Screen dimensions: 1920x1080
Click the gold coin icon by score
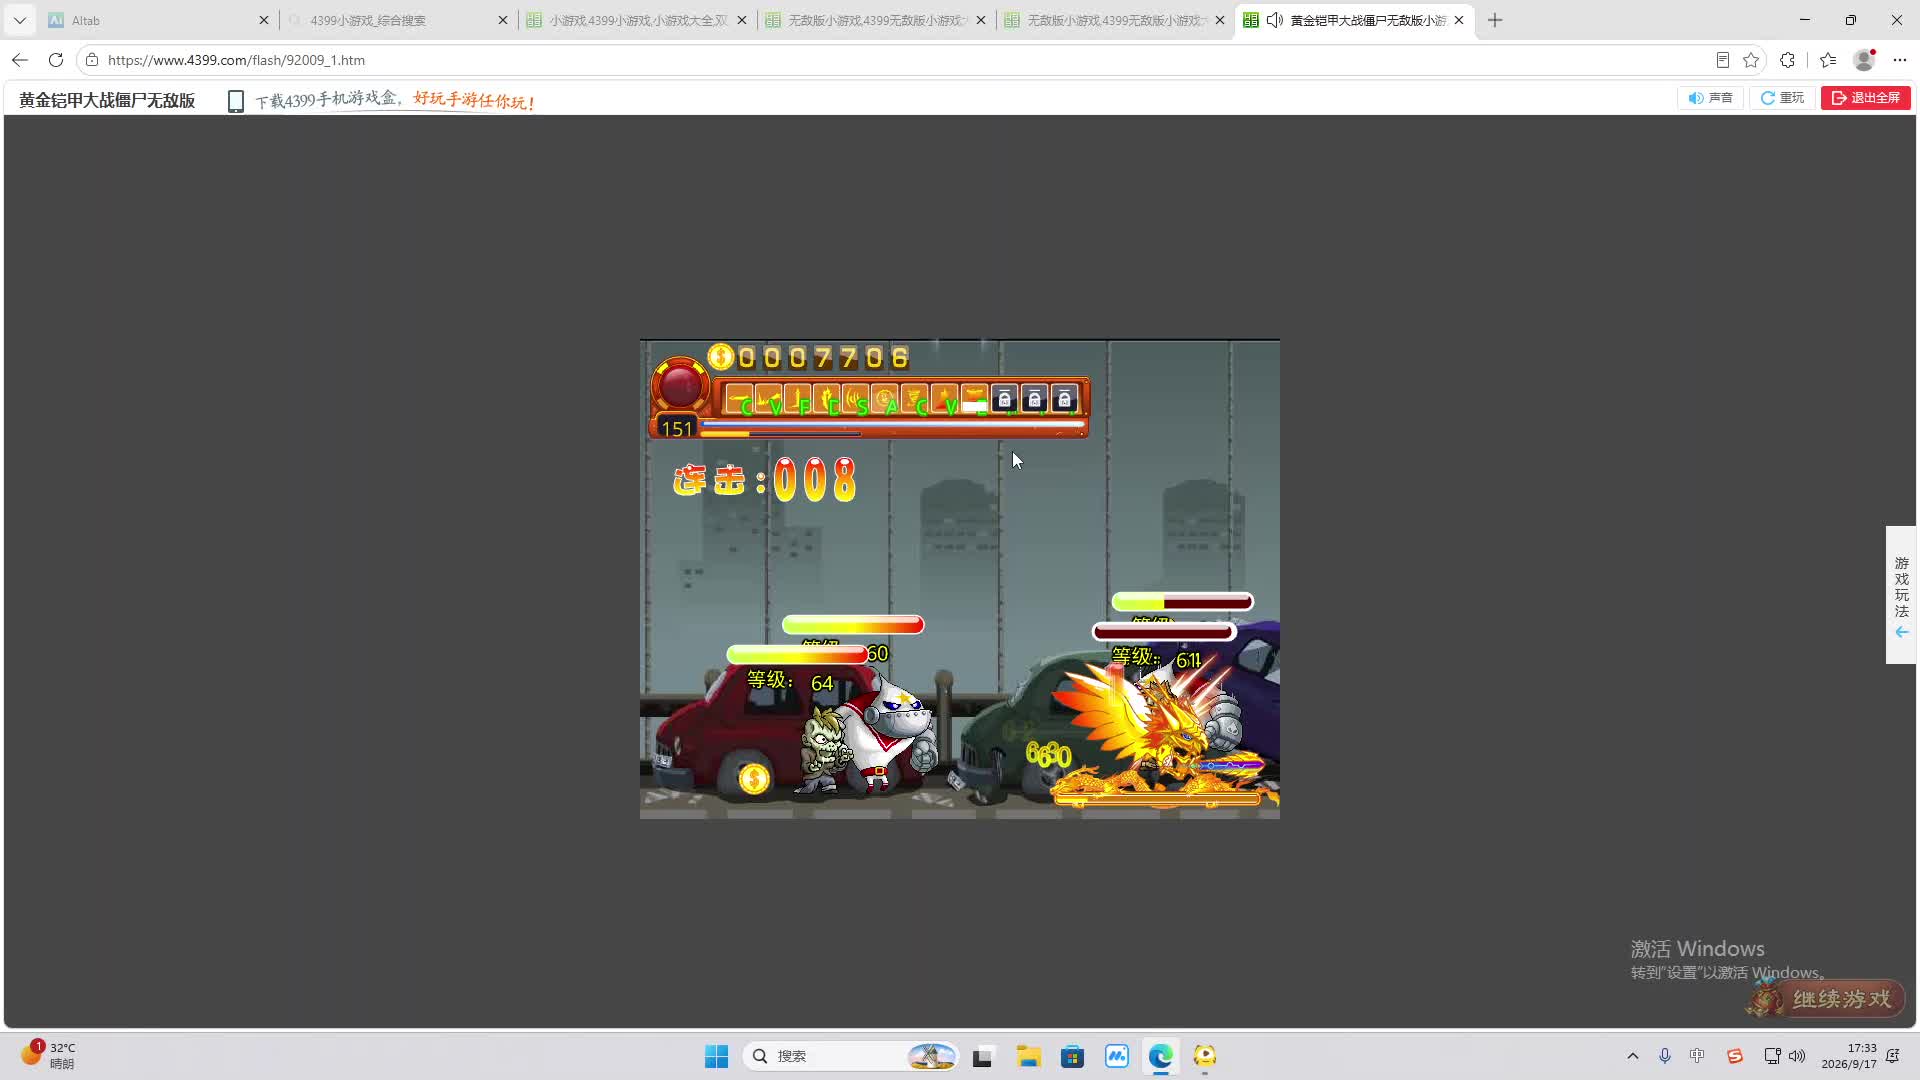(x=720, y=357)
